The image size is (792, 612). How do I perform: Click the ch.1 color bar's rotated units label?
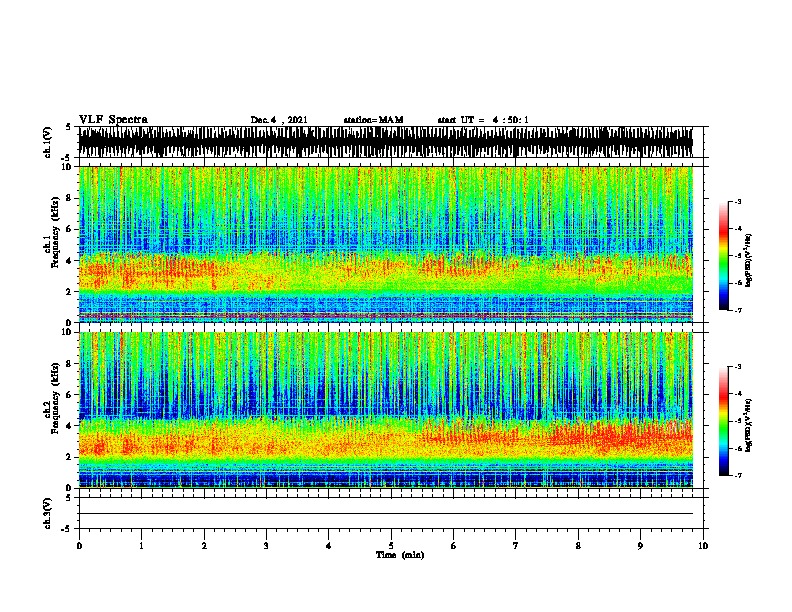749,261
